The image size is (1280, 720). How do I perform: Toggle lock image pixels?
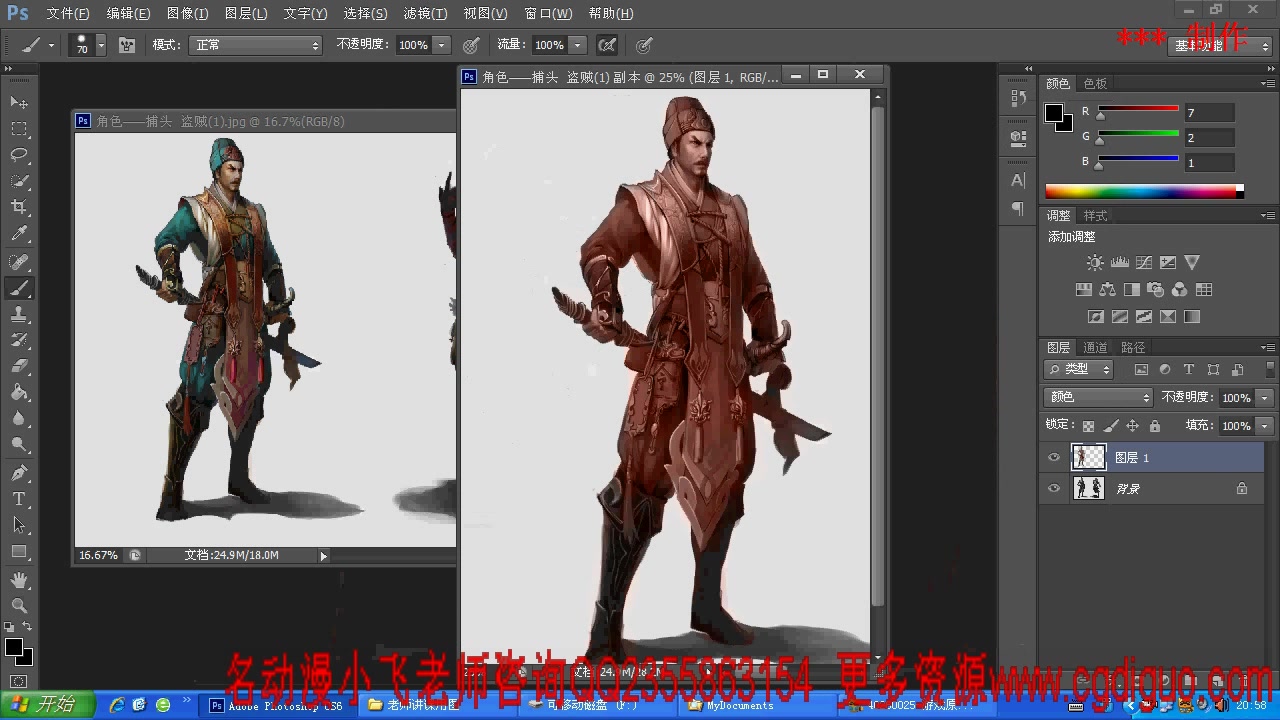1110,426
